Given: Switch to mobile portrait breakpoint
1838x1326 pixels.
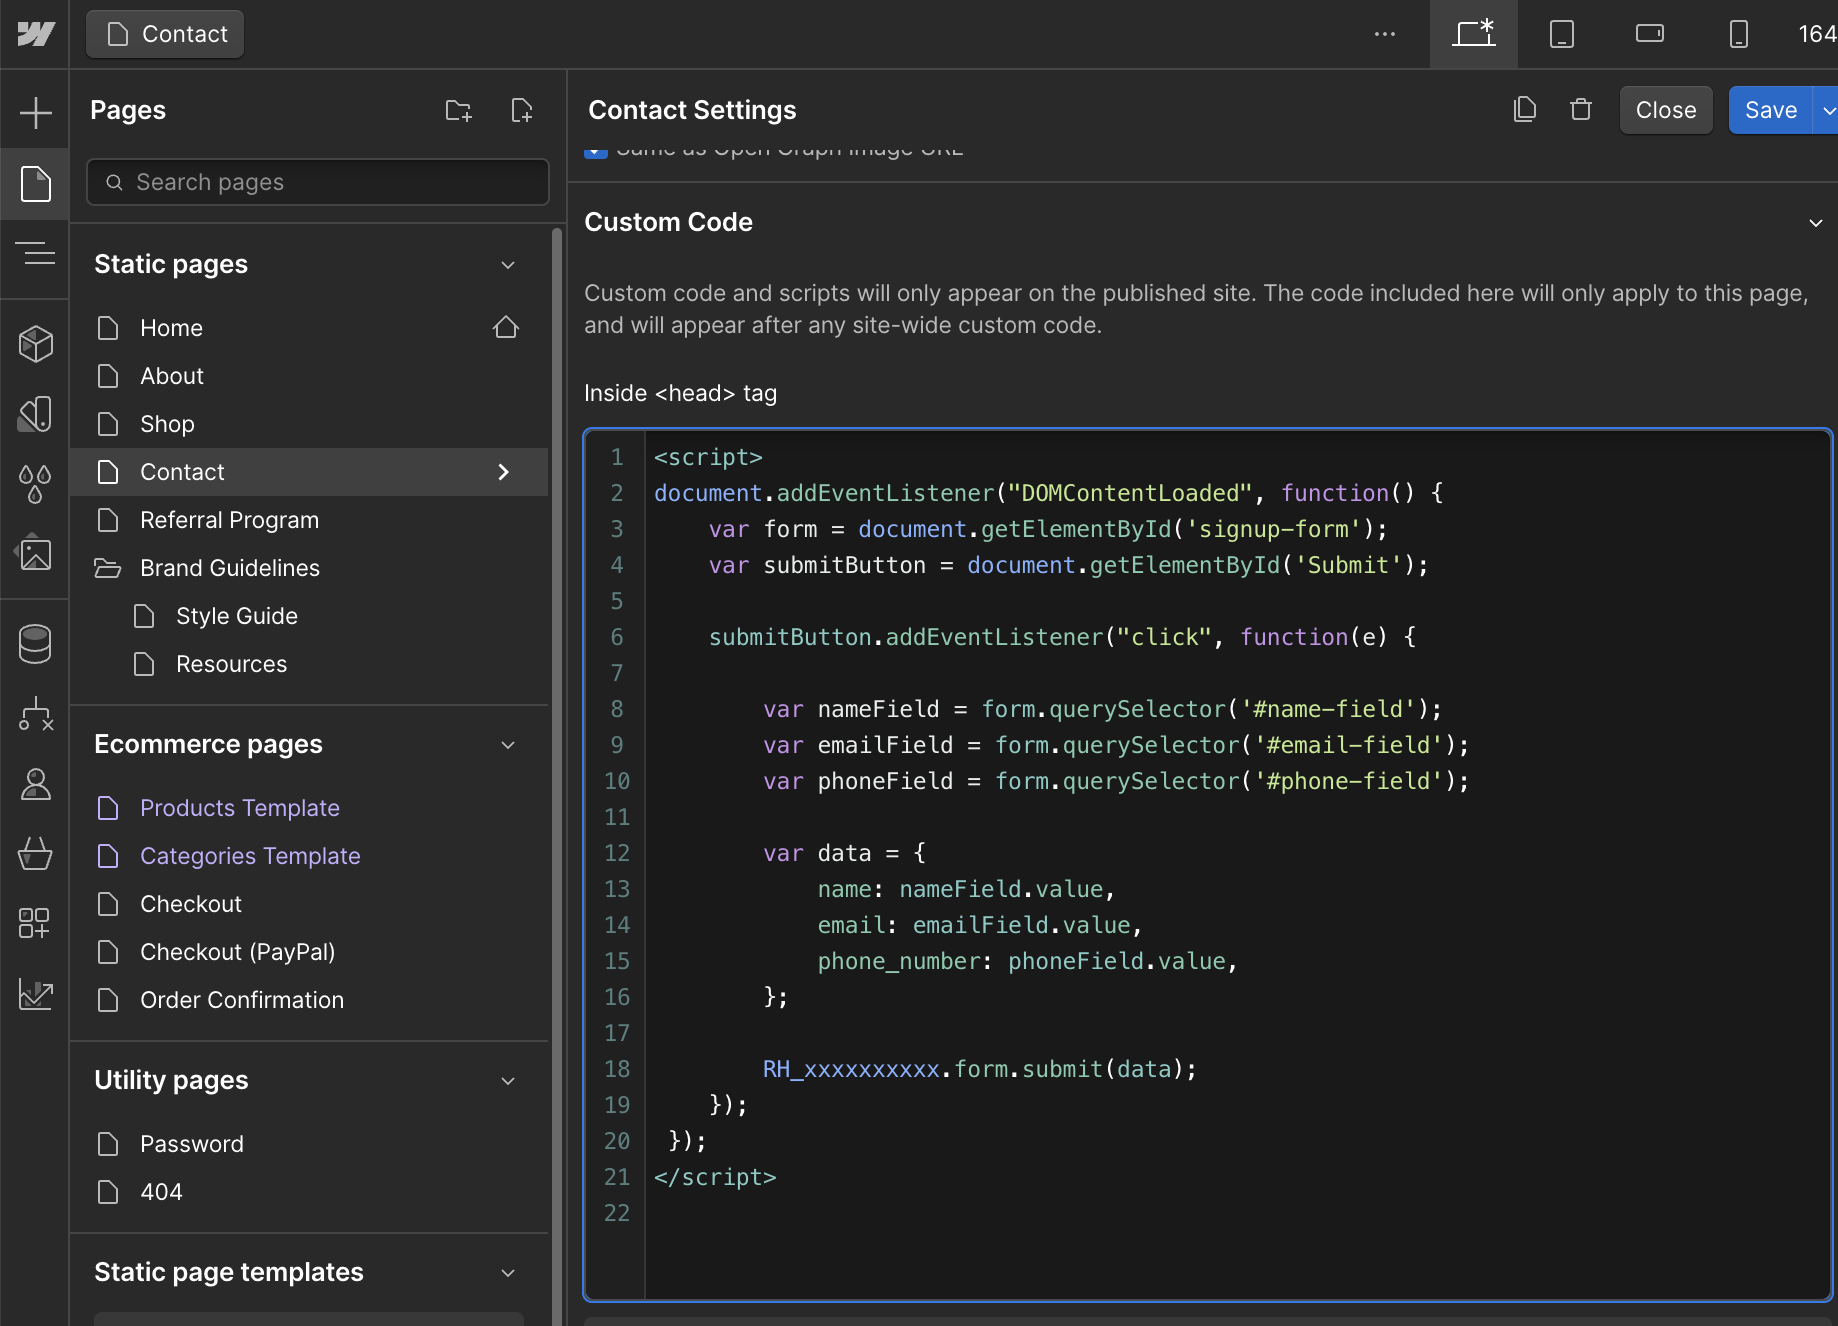Looking at the screenshot, I should (x=1739, y=34).
